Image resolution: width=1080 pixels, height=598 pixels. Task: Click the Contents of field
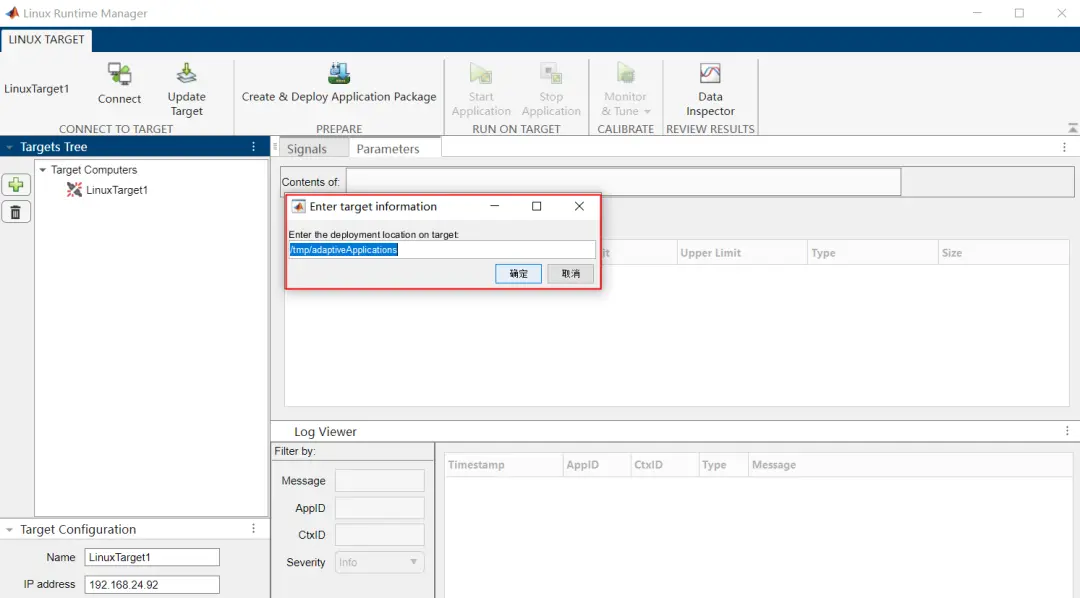pos(623,182)
